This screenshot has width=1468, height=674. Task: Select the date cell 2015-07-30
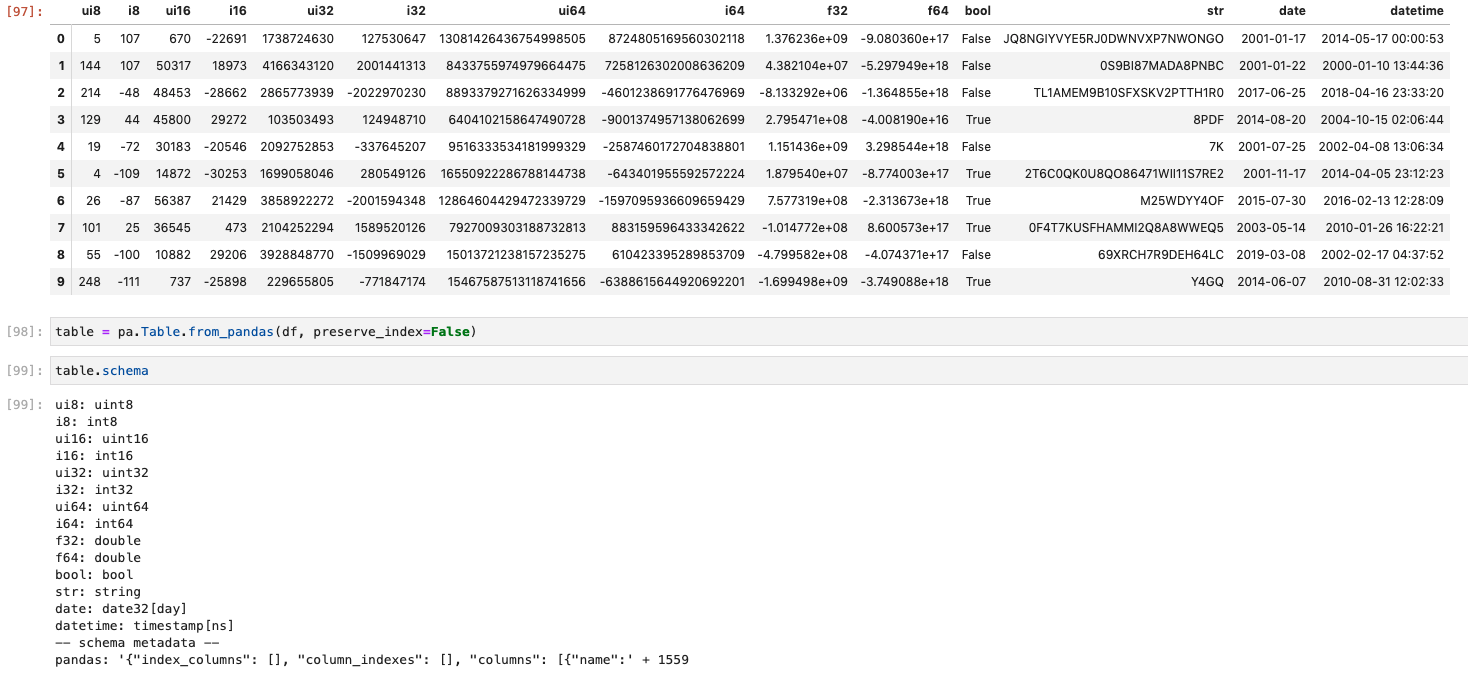tap(1272, 200)
